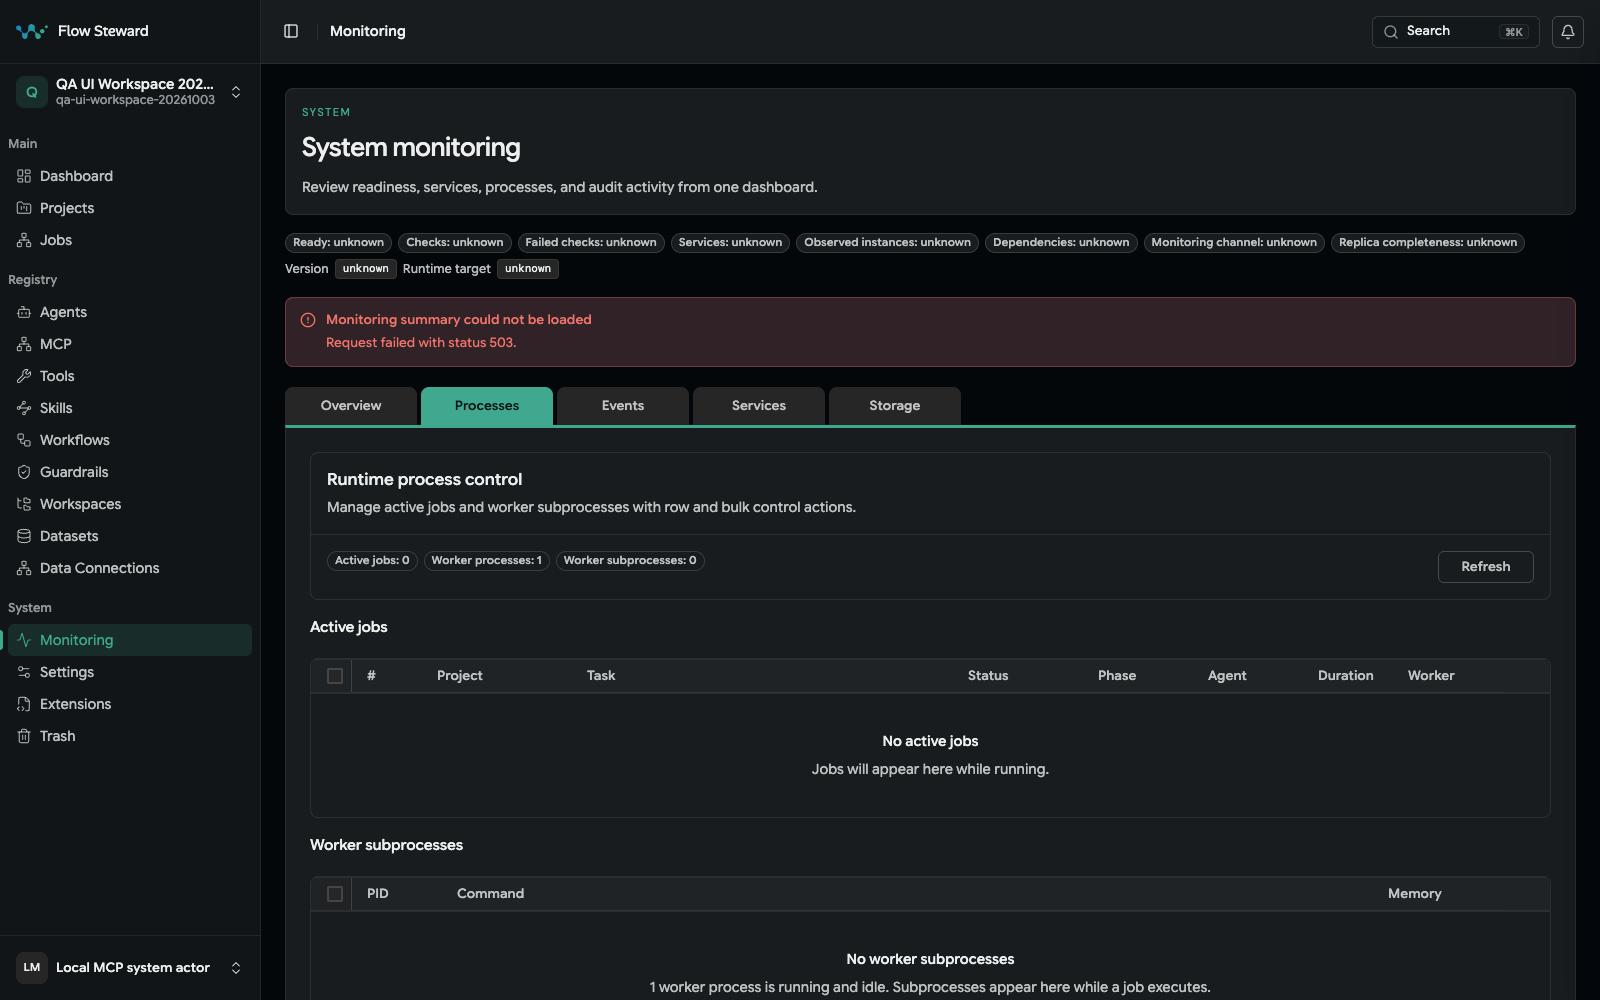
Task: Click the Dashboard grid icon
Action: click(24, 176)
